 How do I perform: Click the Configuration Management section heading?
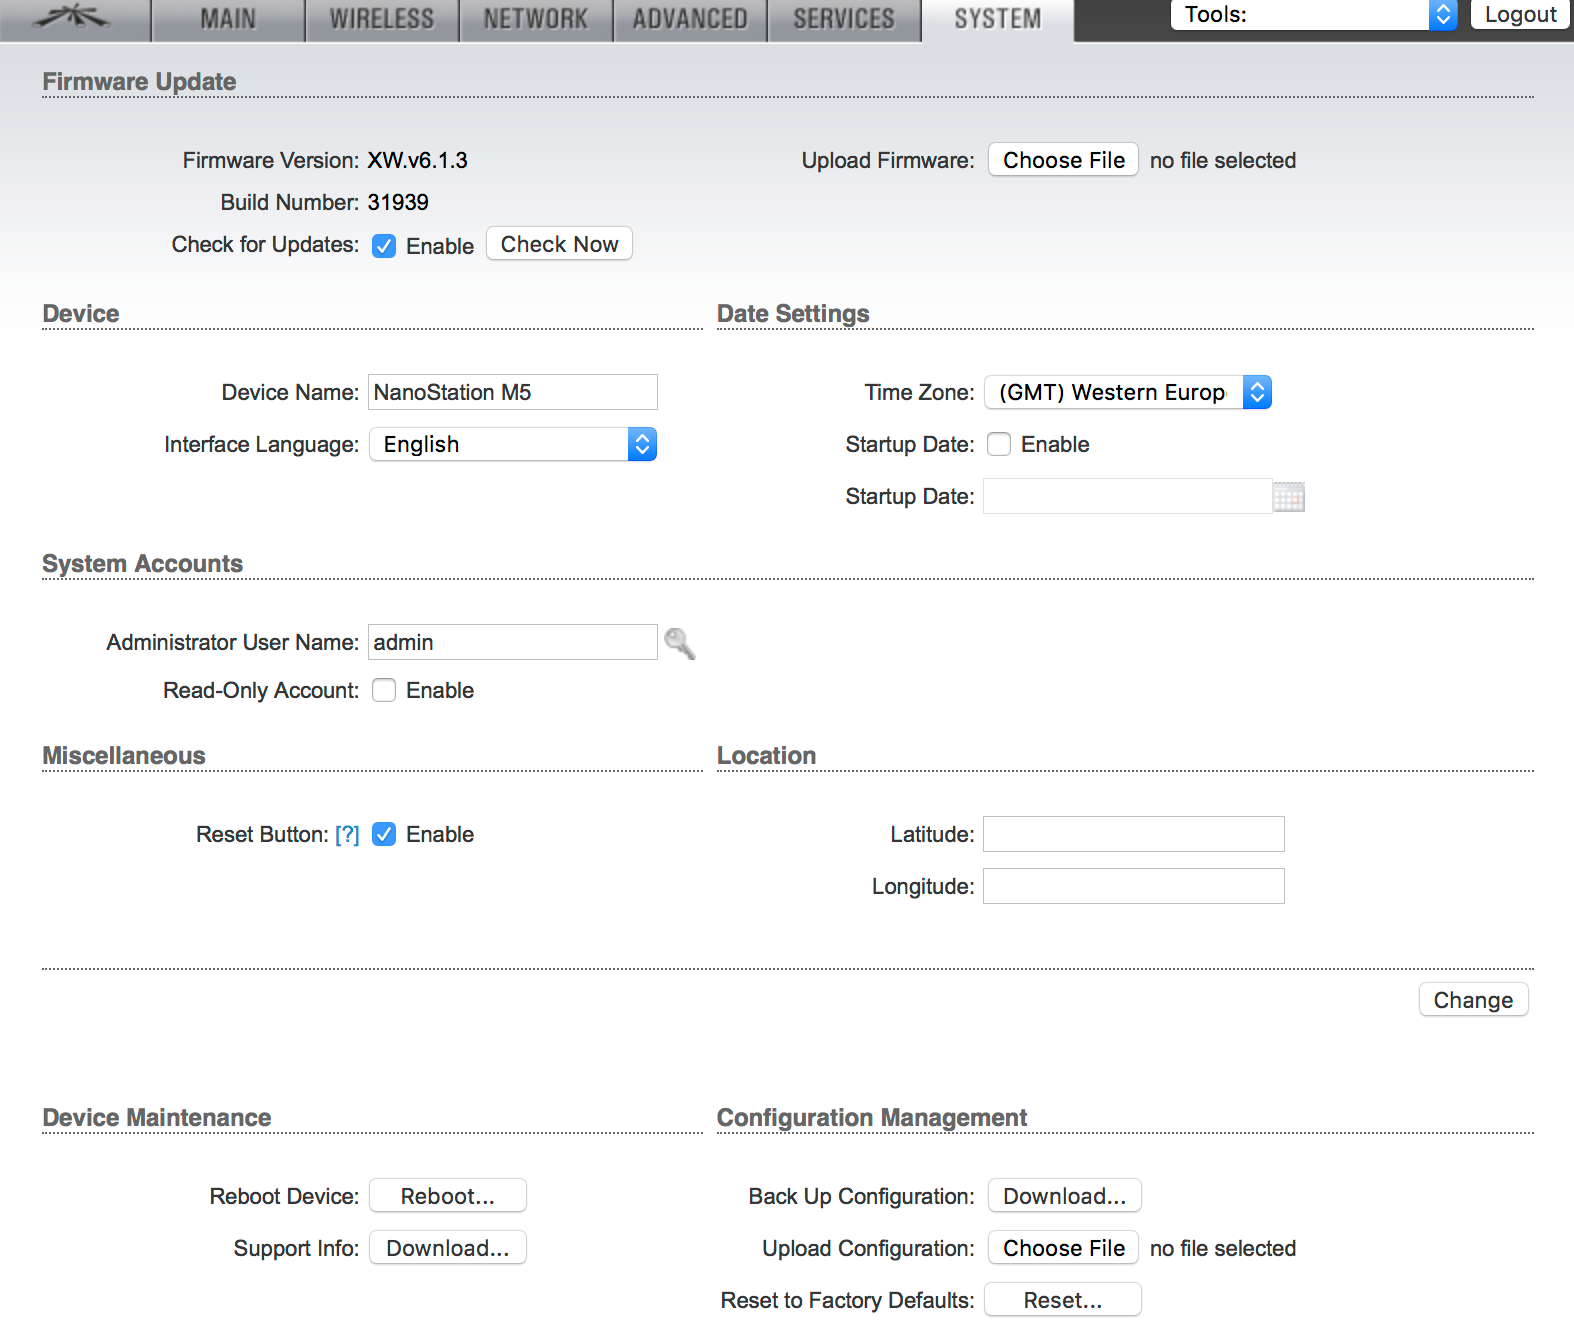point(872,1118)
